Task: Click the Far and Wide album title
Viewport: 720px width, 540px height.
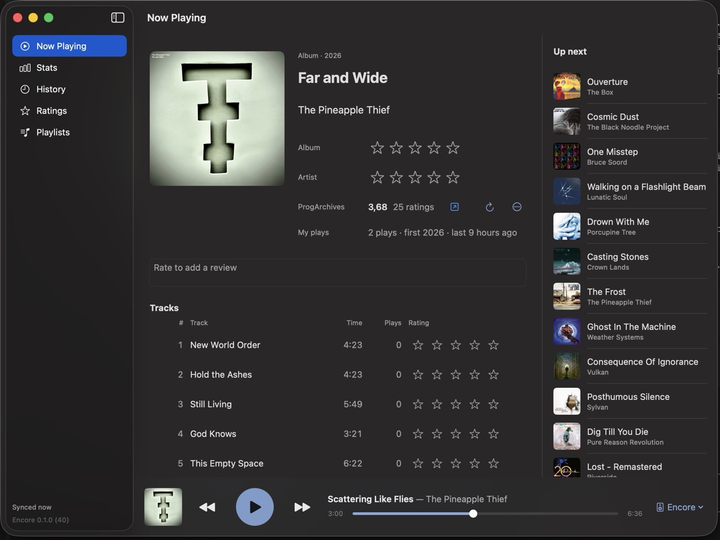Action: 343,78
